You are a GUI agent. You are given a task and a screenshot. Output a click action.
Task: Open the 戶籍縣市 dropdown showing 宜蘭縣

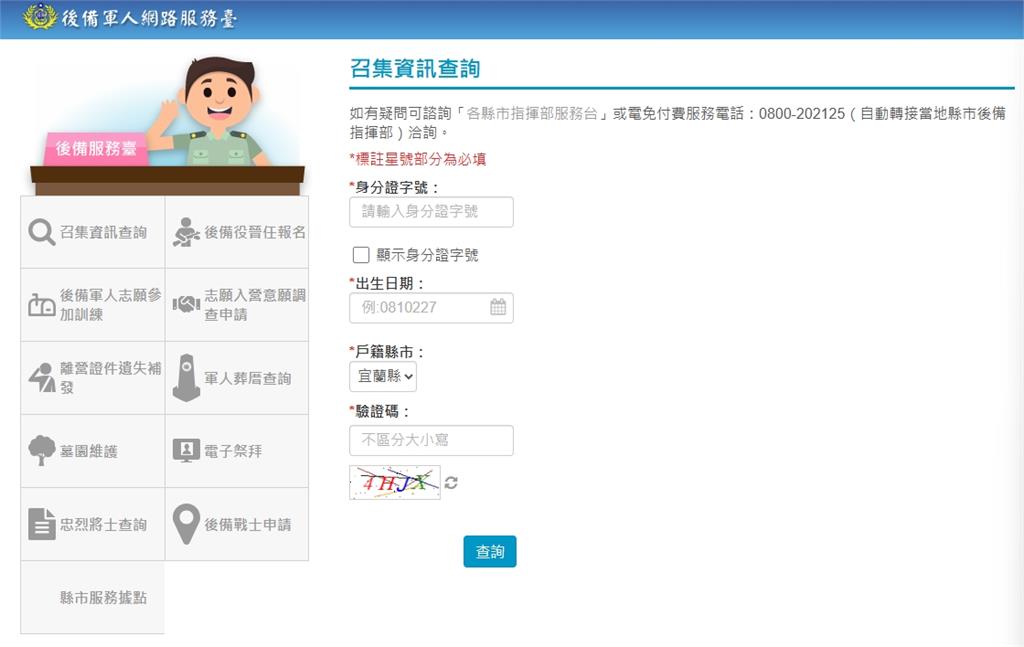(x=383, y=376)
